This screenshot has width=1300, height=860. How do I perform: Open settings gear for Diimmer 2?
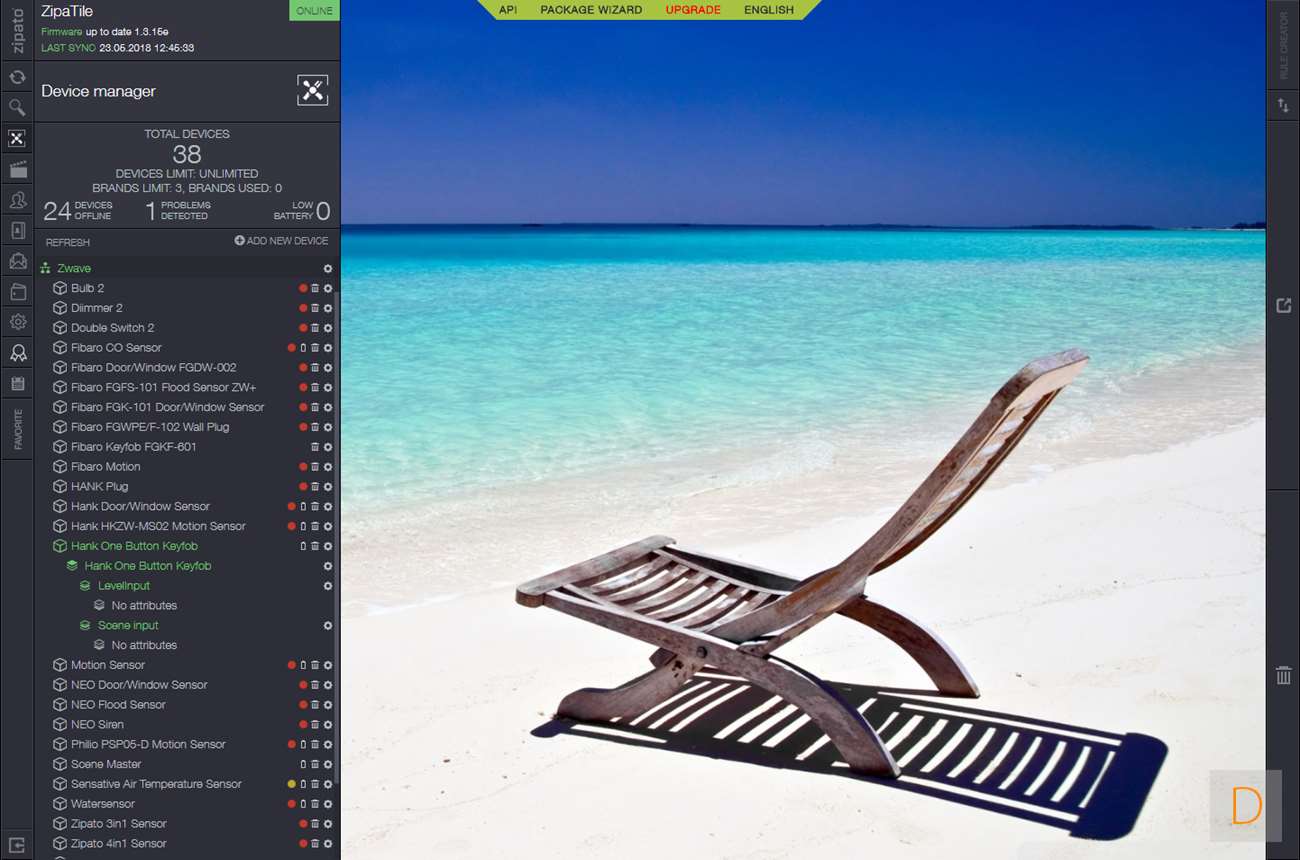328,308
